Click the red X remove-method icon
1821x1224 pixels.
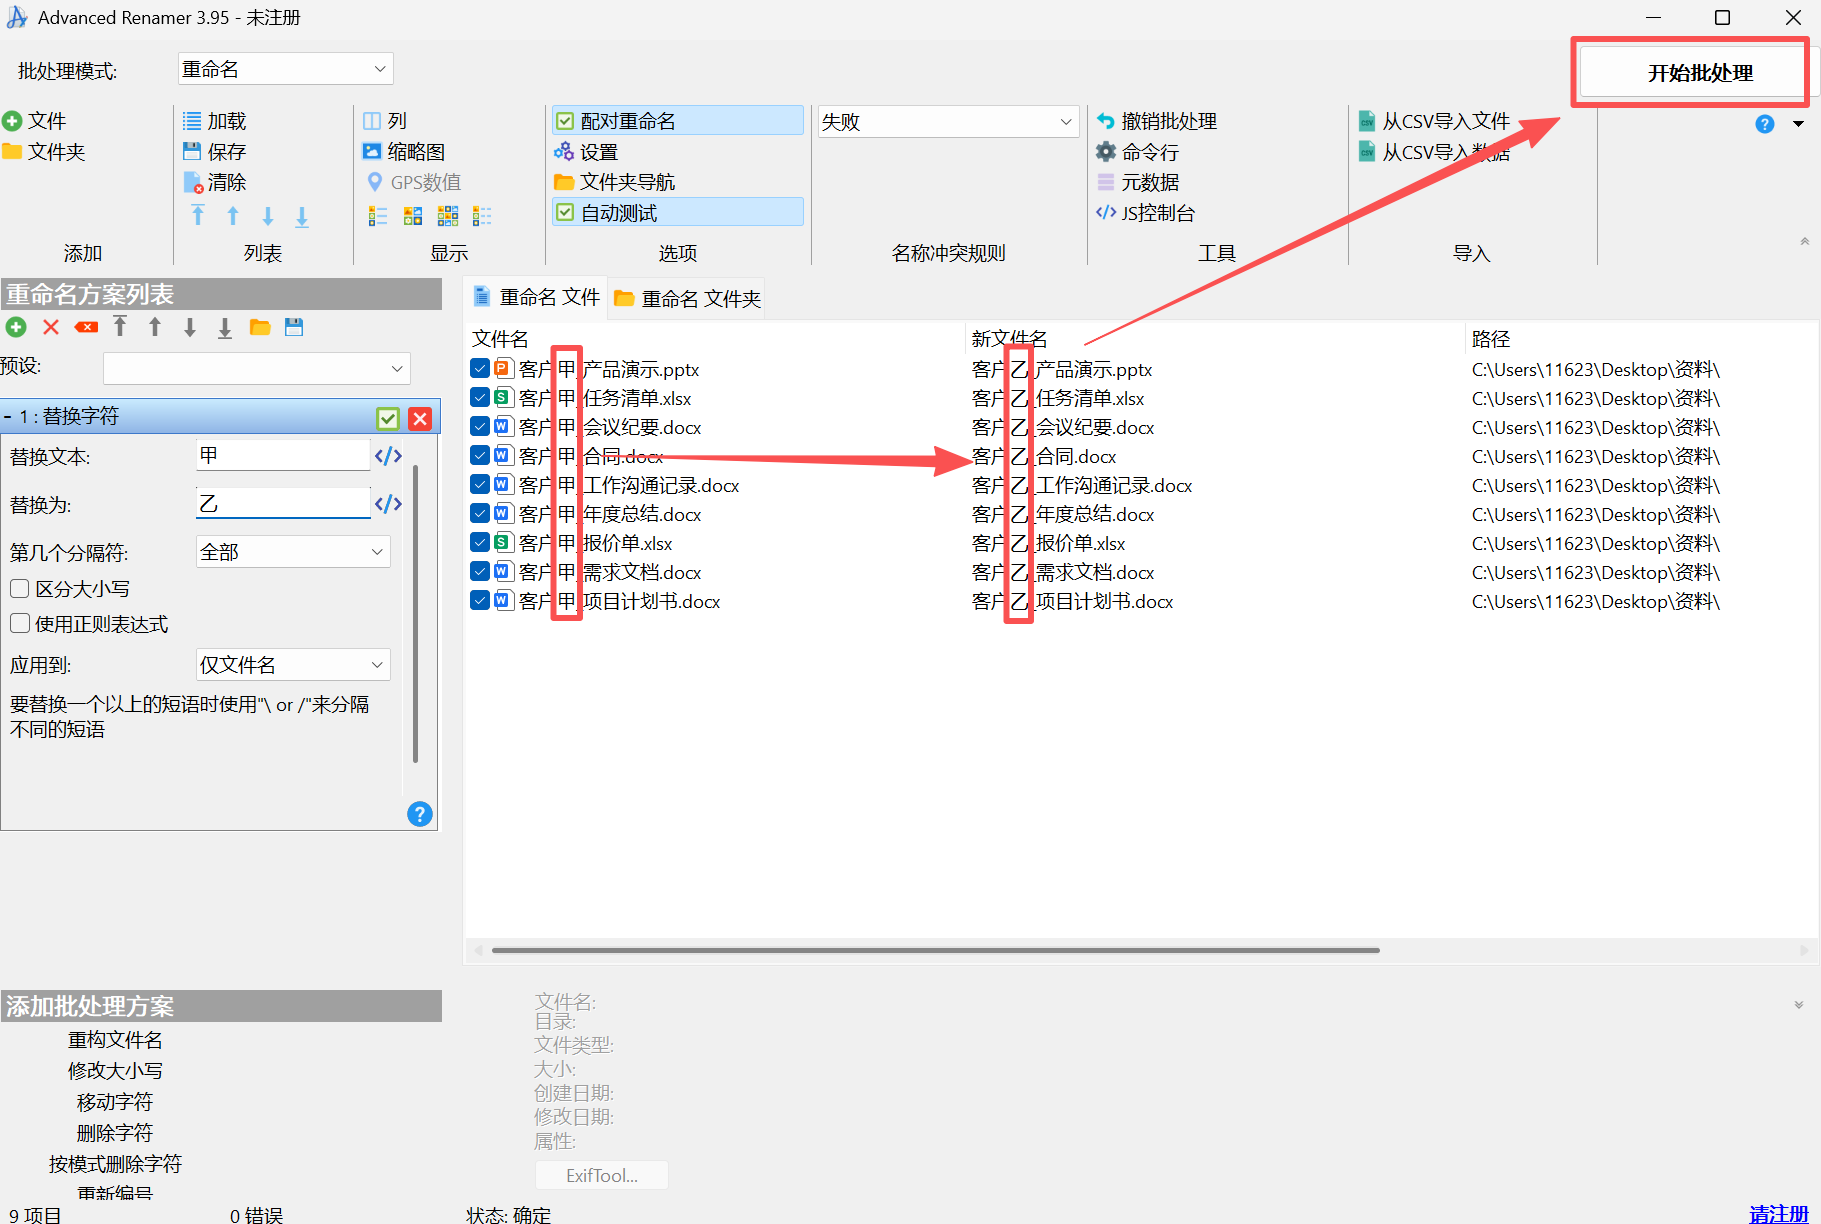click(x=51, y=327)
